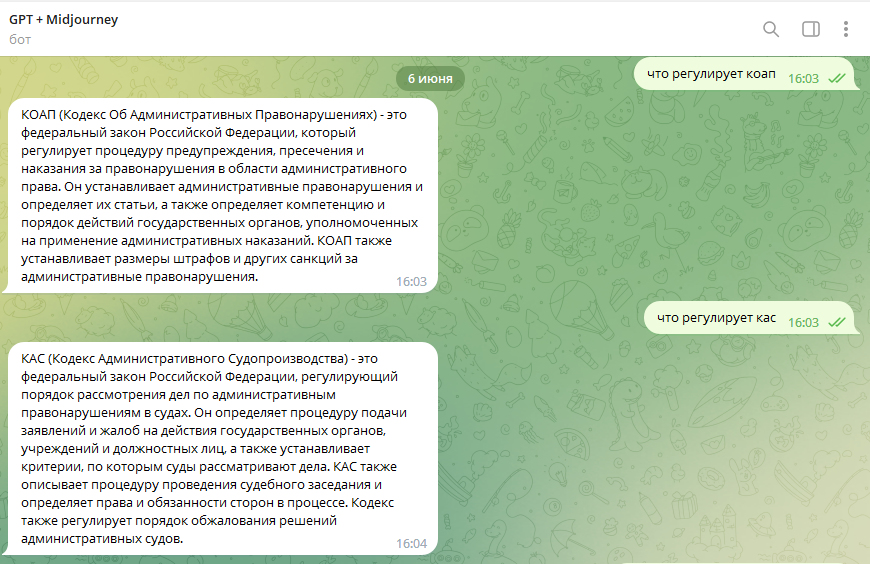The height and width of the screenshot is (564, 870).
Task: Click 16:04 timestamp on the КАС reply
Action: [411, 544]
